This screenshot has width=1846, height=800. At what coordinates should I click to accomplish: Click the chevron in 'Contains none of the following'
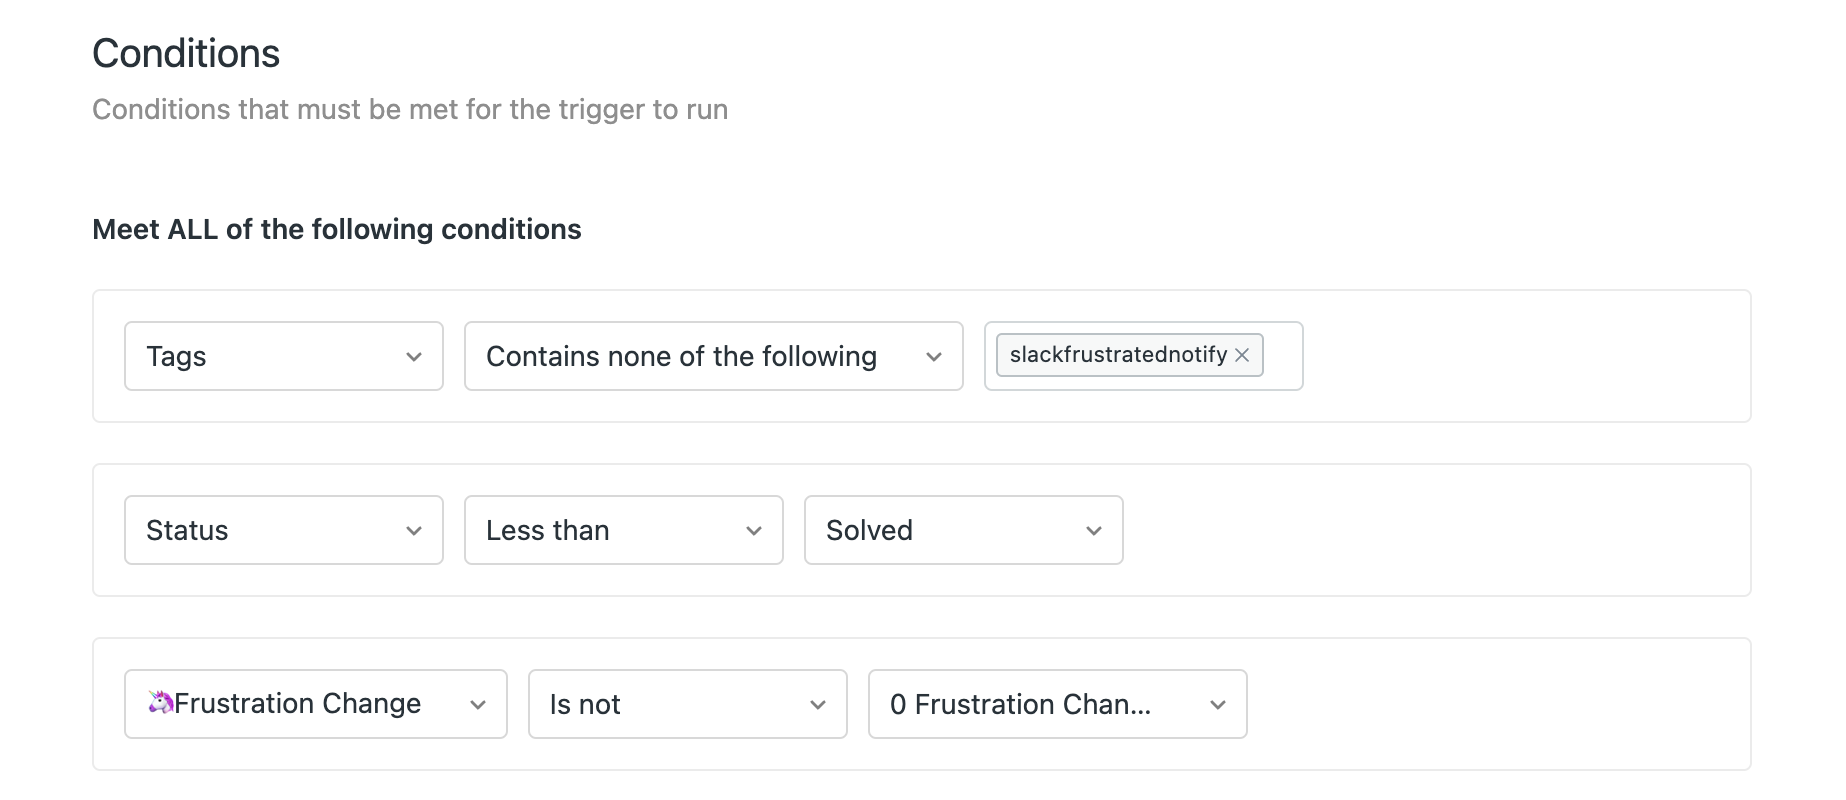coord(934,357)
